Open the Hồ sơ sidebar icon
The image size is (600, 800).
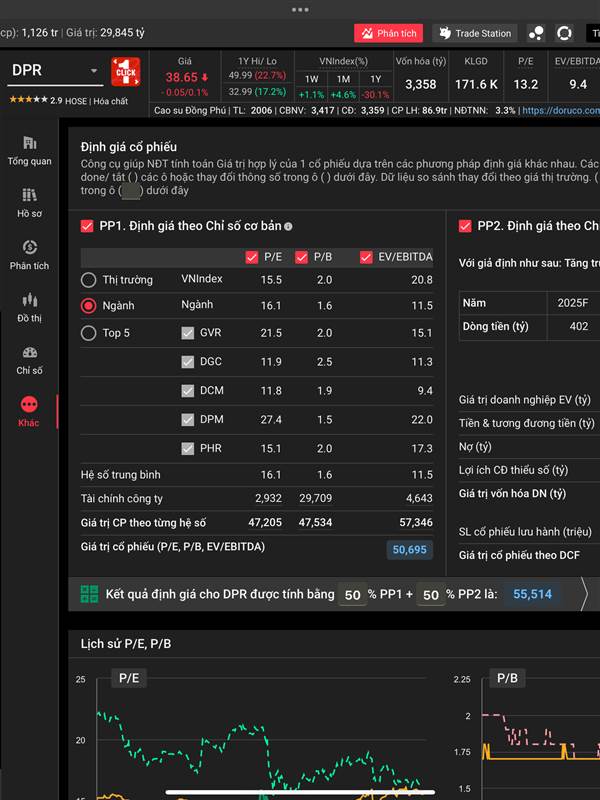point(30,195)
